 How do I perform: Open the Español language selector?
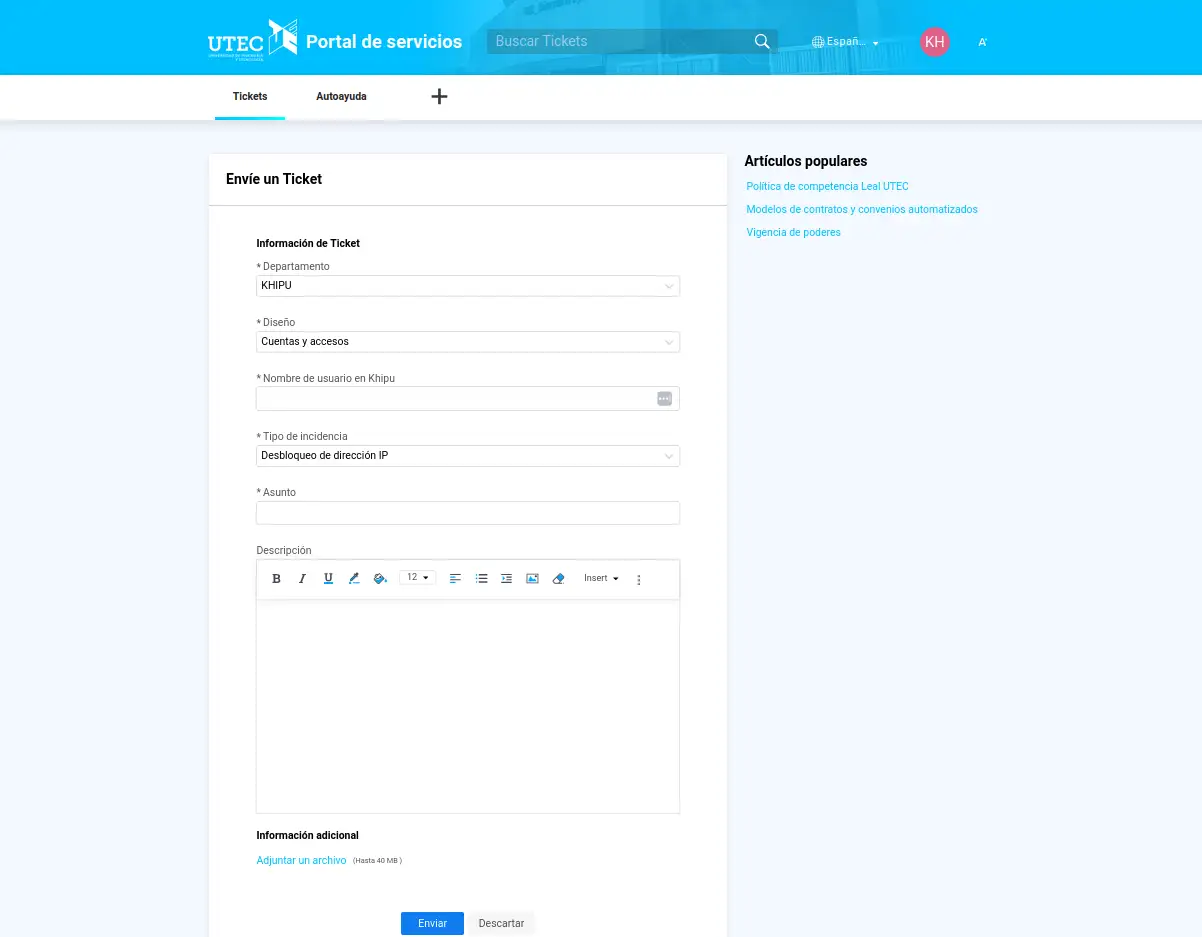point(845,42)
